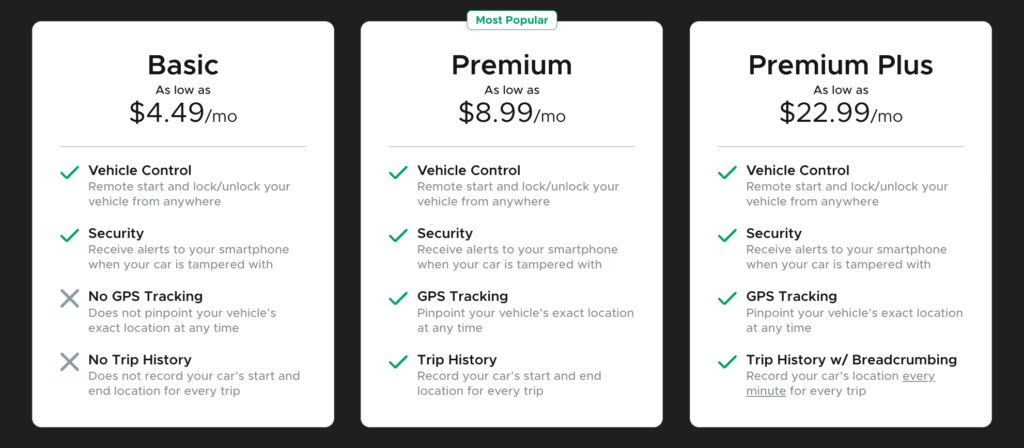Click the checkmark beside Premium Plus Security
Viewport: 1024px width, 448px height.
(x=728, y=235)
